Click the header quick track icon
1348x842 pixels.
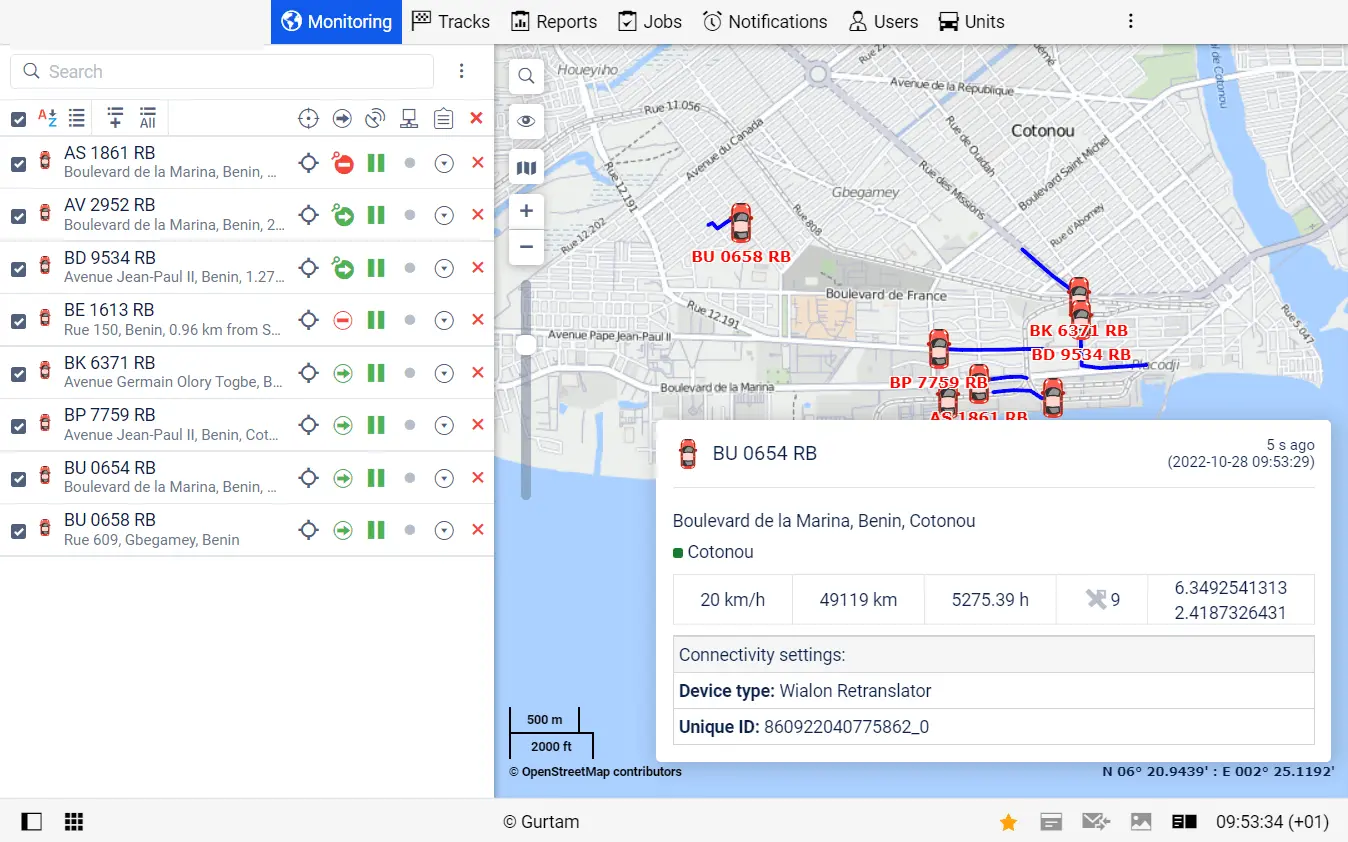[x=375, y=119]
